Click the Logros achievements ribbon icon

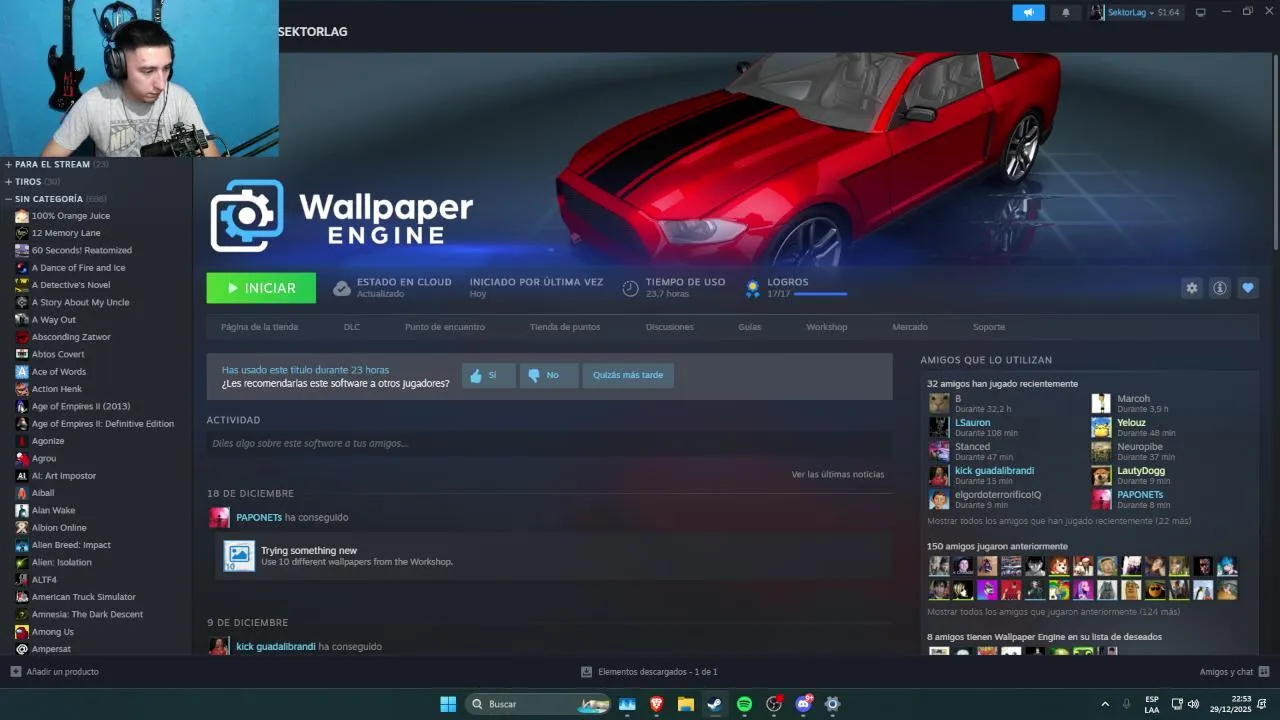coord(753,288)
